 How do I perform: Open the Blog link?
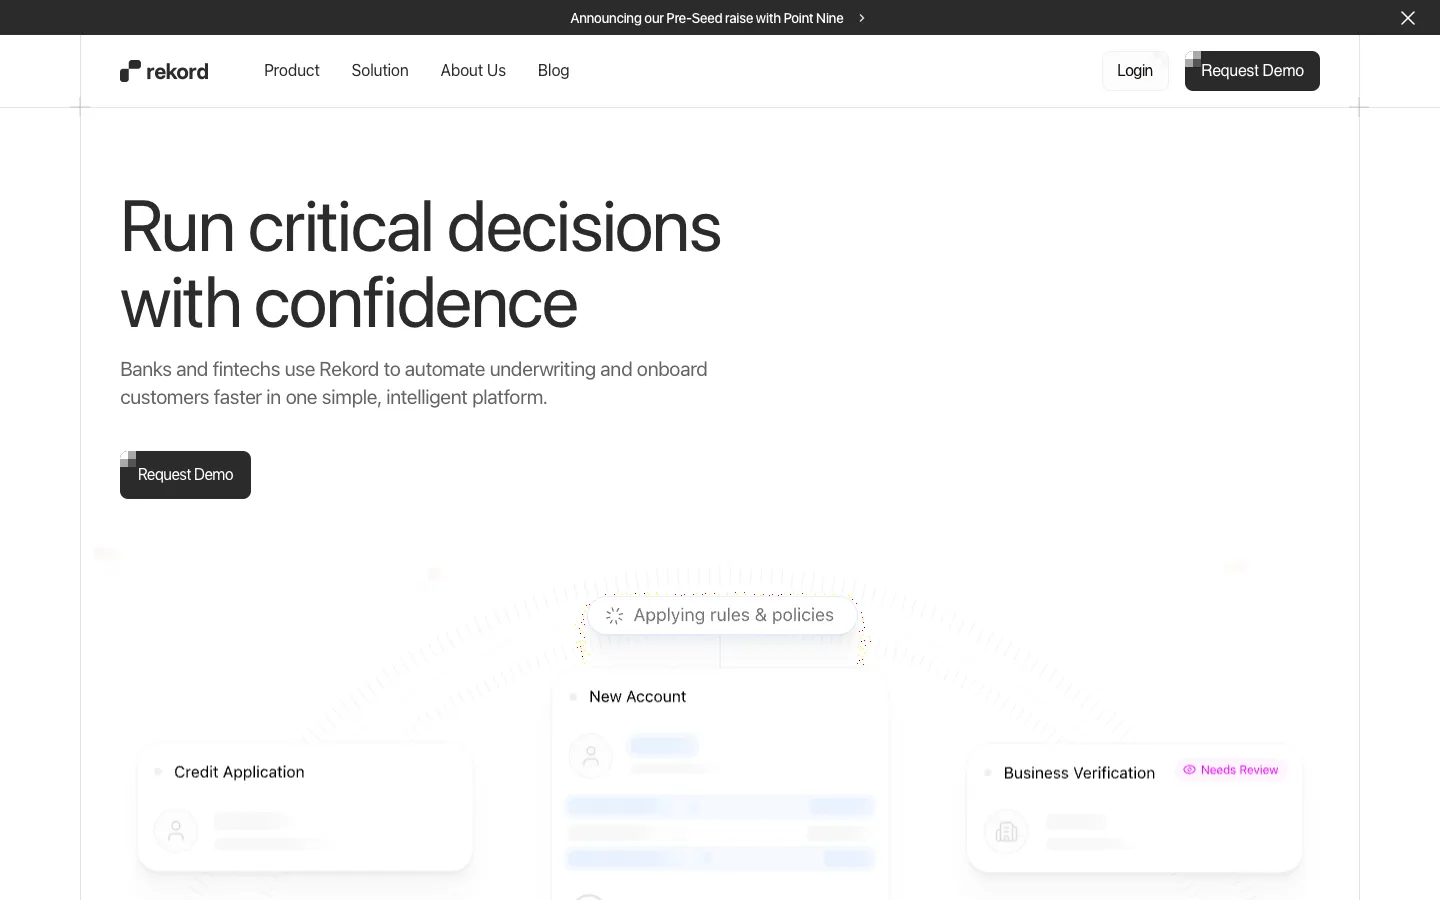[x=553, y=70]
